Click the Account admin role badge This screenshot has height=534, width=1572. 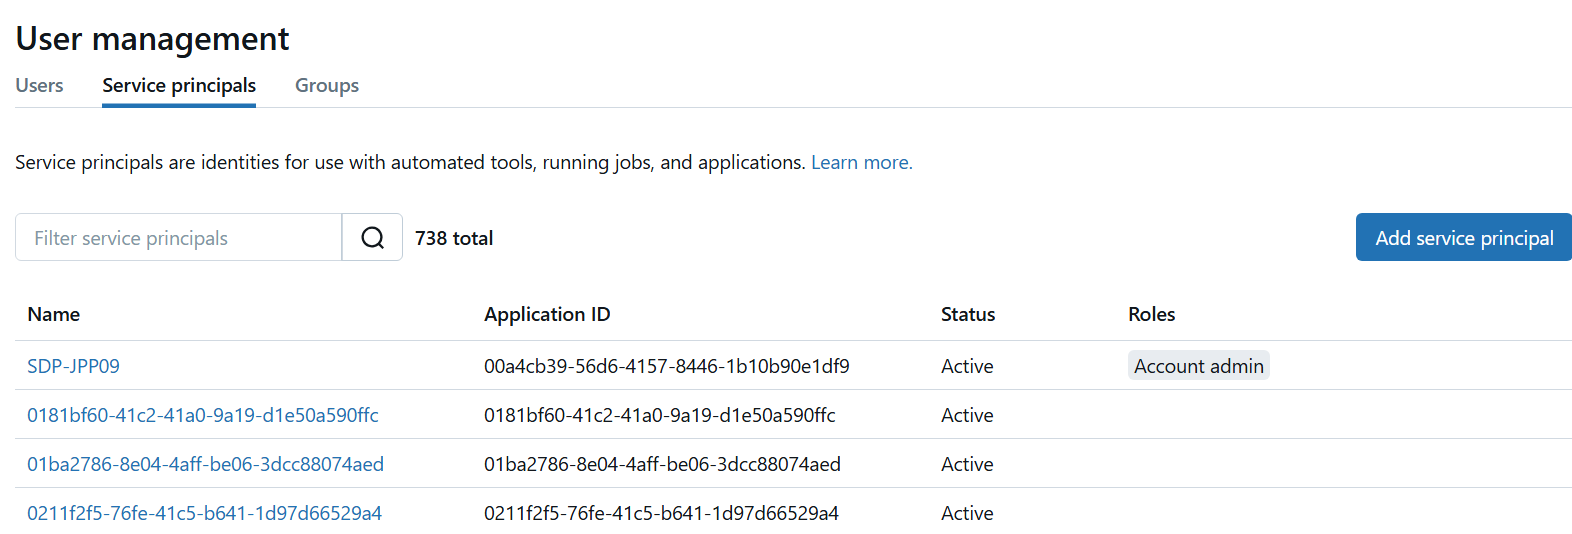[x=1198, y=366]
